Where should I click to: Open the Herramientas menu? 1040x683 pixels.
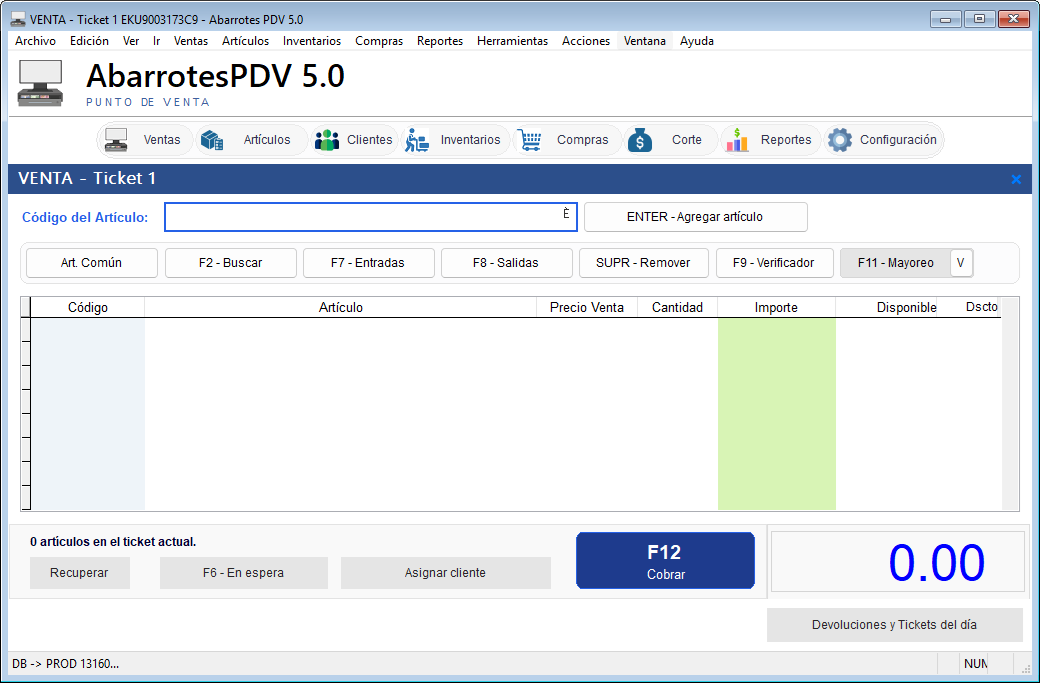point(512,41)
